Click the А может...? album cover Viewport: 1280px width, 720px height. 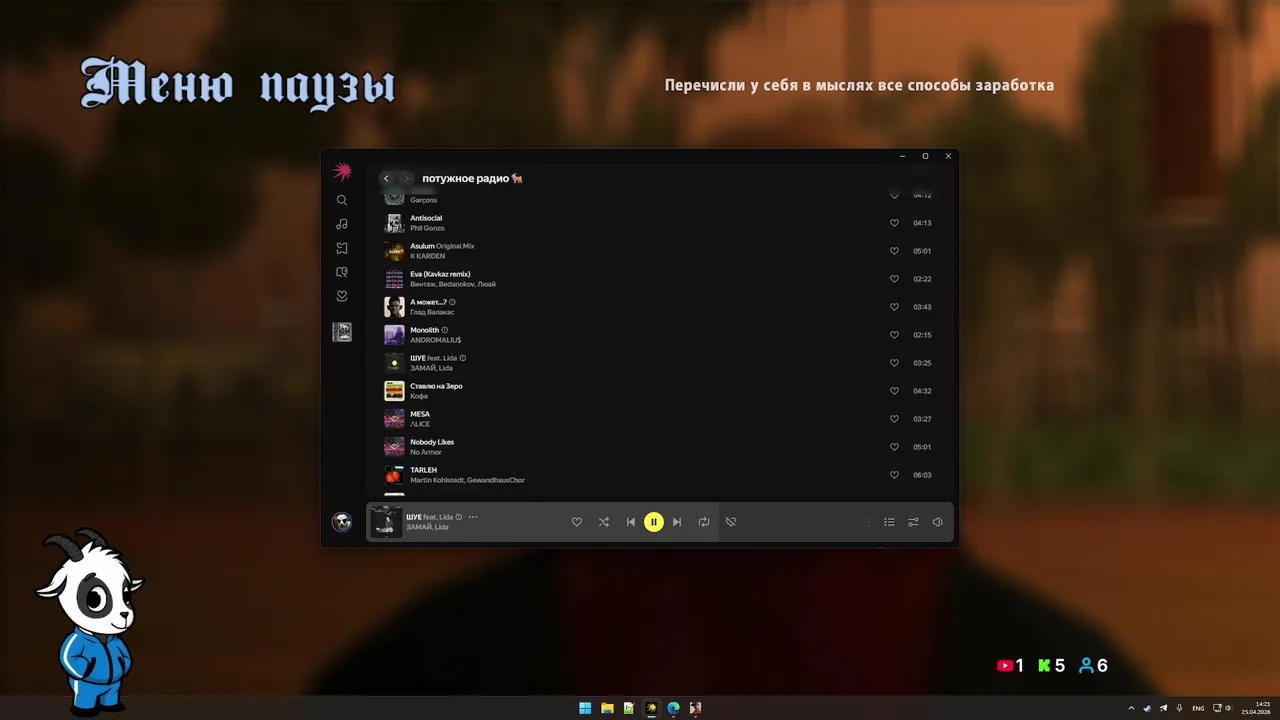pyautogui.click(x=394, y=307)
